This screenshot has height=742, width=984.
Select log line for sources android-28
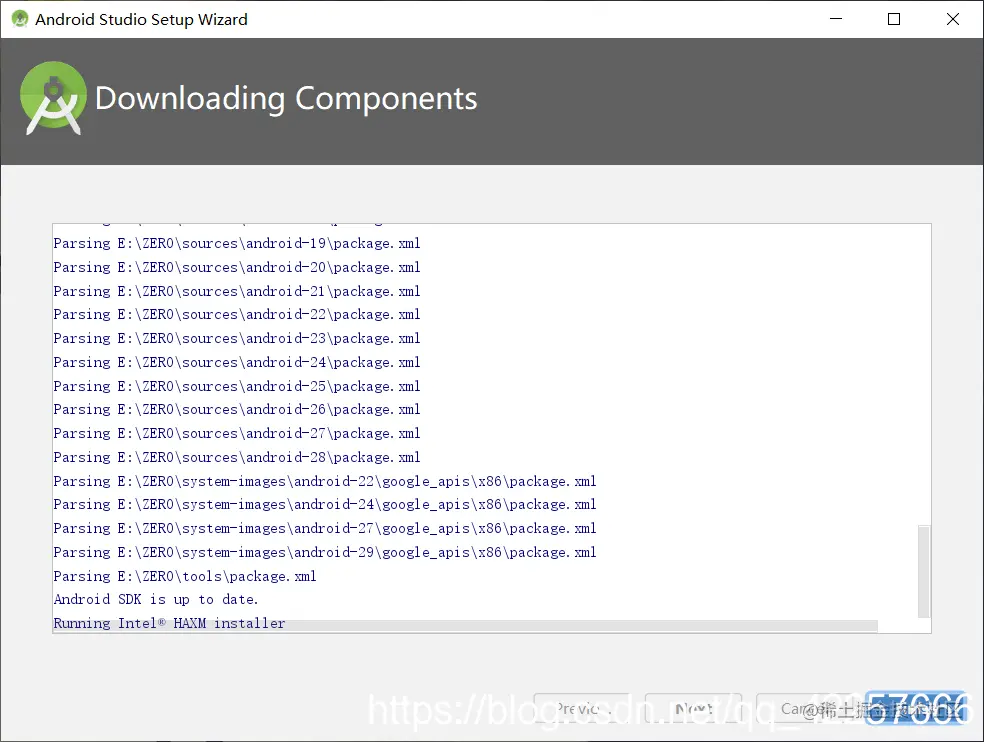[x=237, y=457]
